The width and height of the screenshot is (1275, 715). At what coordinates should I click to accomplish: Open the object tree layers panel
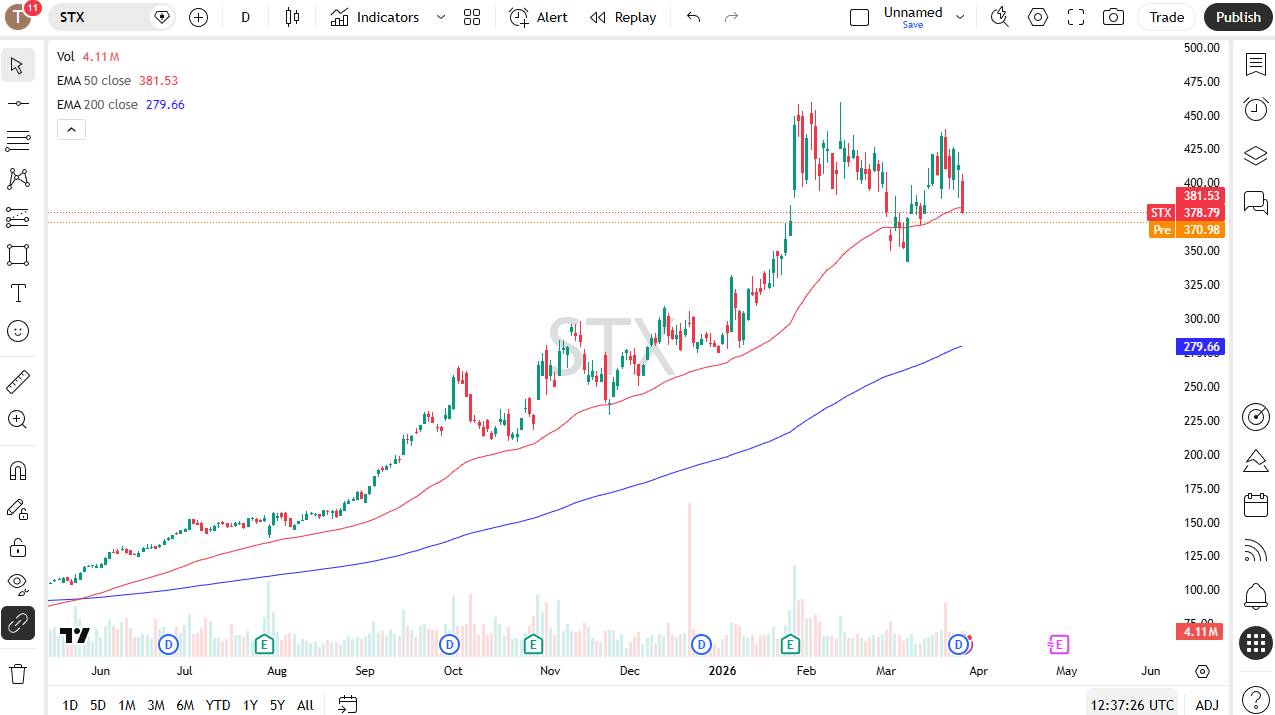tap(1256, 156)
